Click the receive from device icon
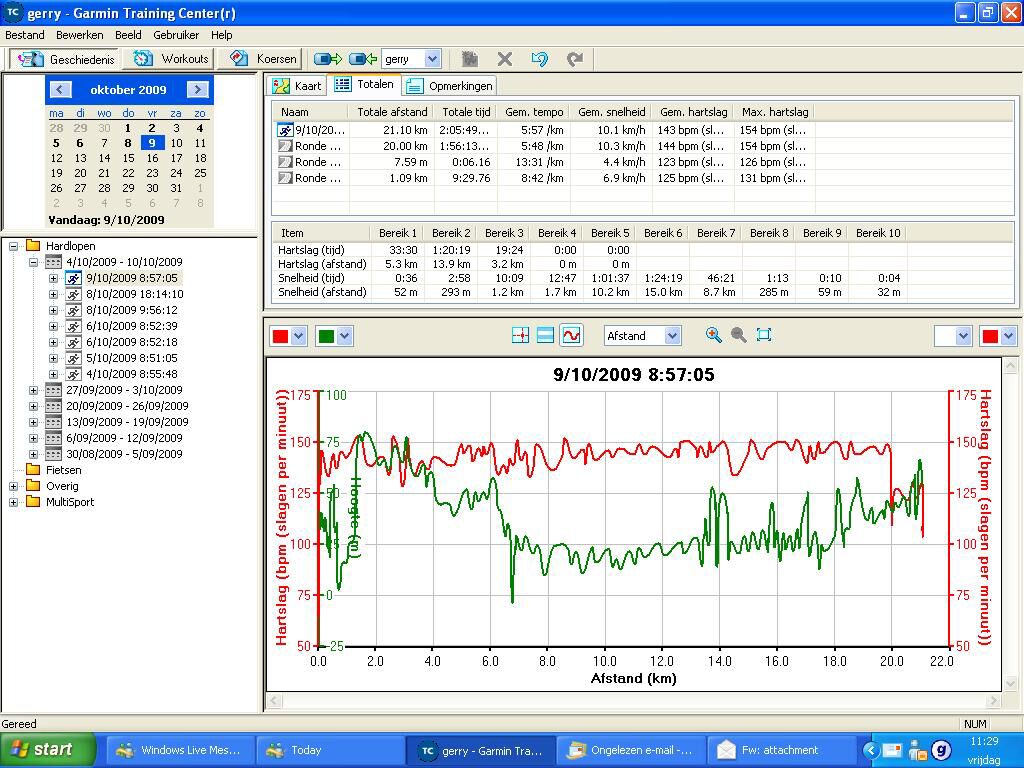Image resolution: width=1024 pixels, height=768 pixels. click(x=362, y=59)
